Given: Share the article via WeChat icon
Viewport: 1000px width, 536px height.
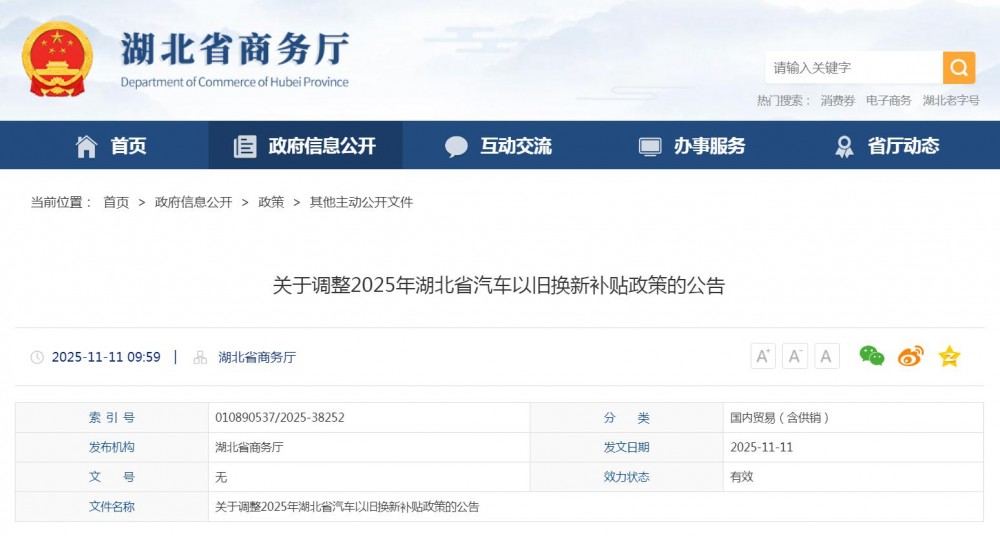Looking at the screenshot, I should [x=872, y=356].
